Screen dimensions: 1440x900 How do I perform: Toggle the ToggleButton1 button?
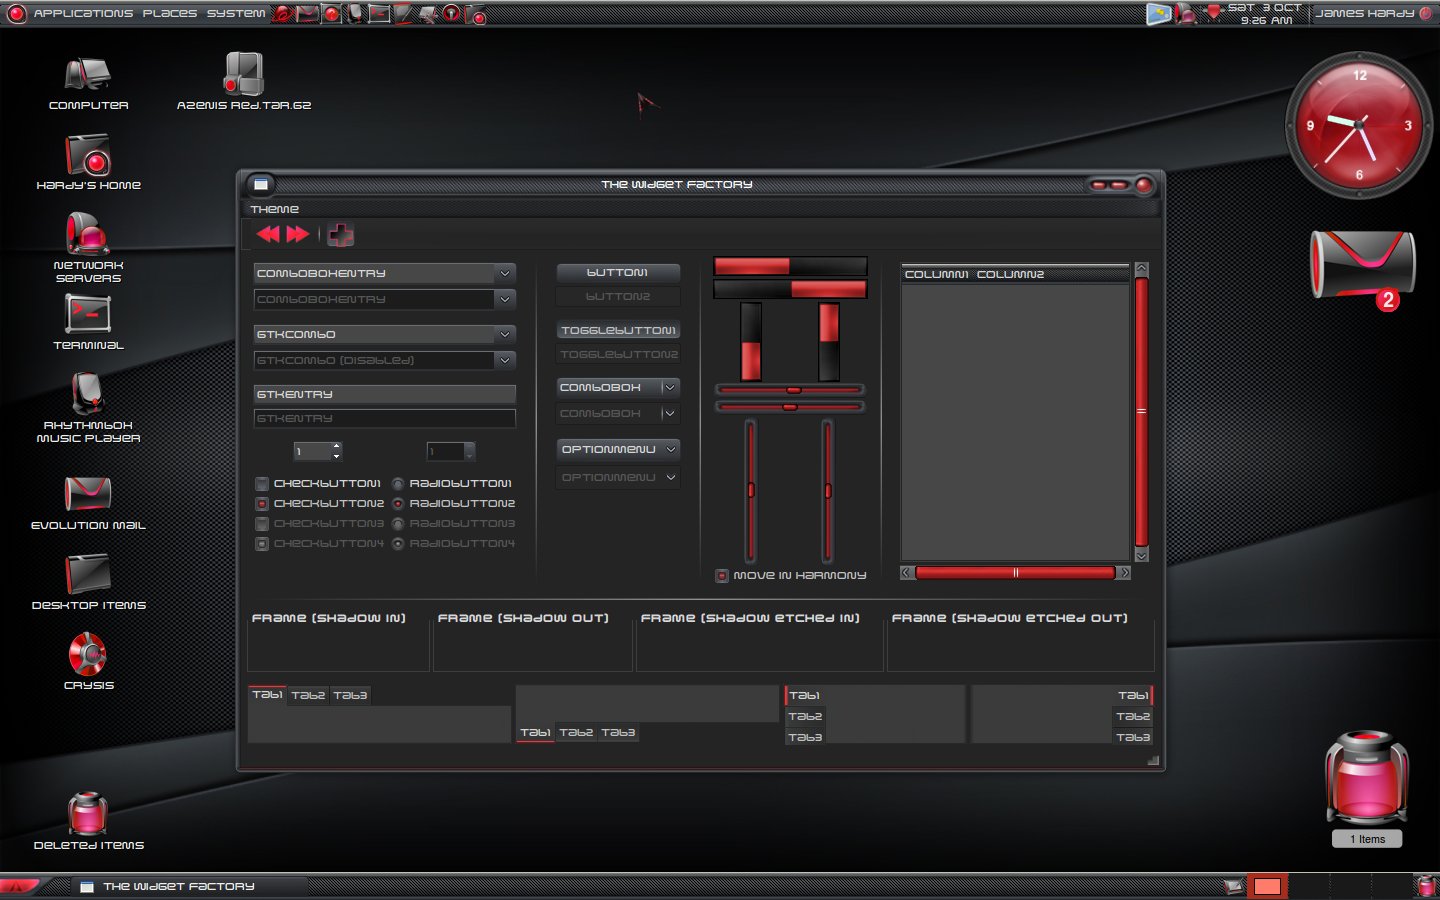(618, 330)
